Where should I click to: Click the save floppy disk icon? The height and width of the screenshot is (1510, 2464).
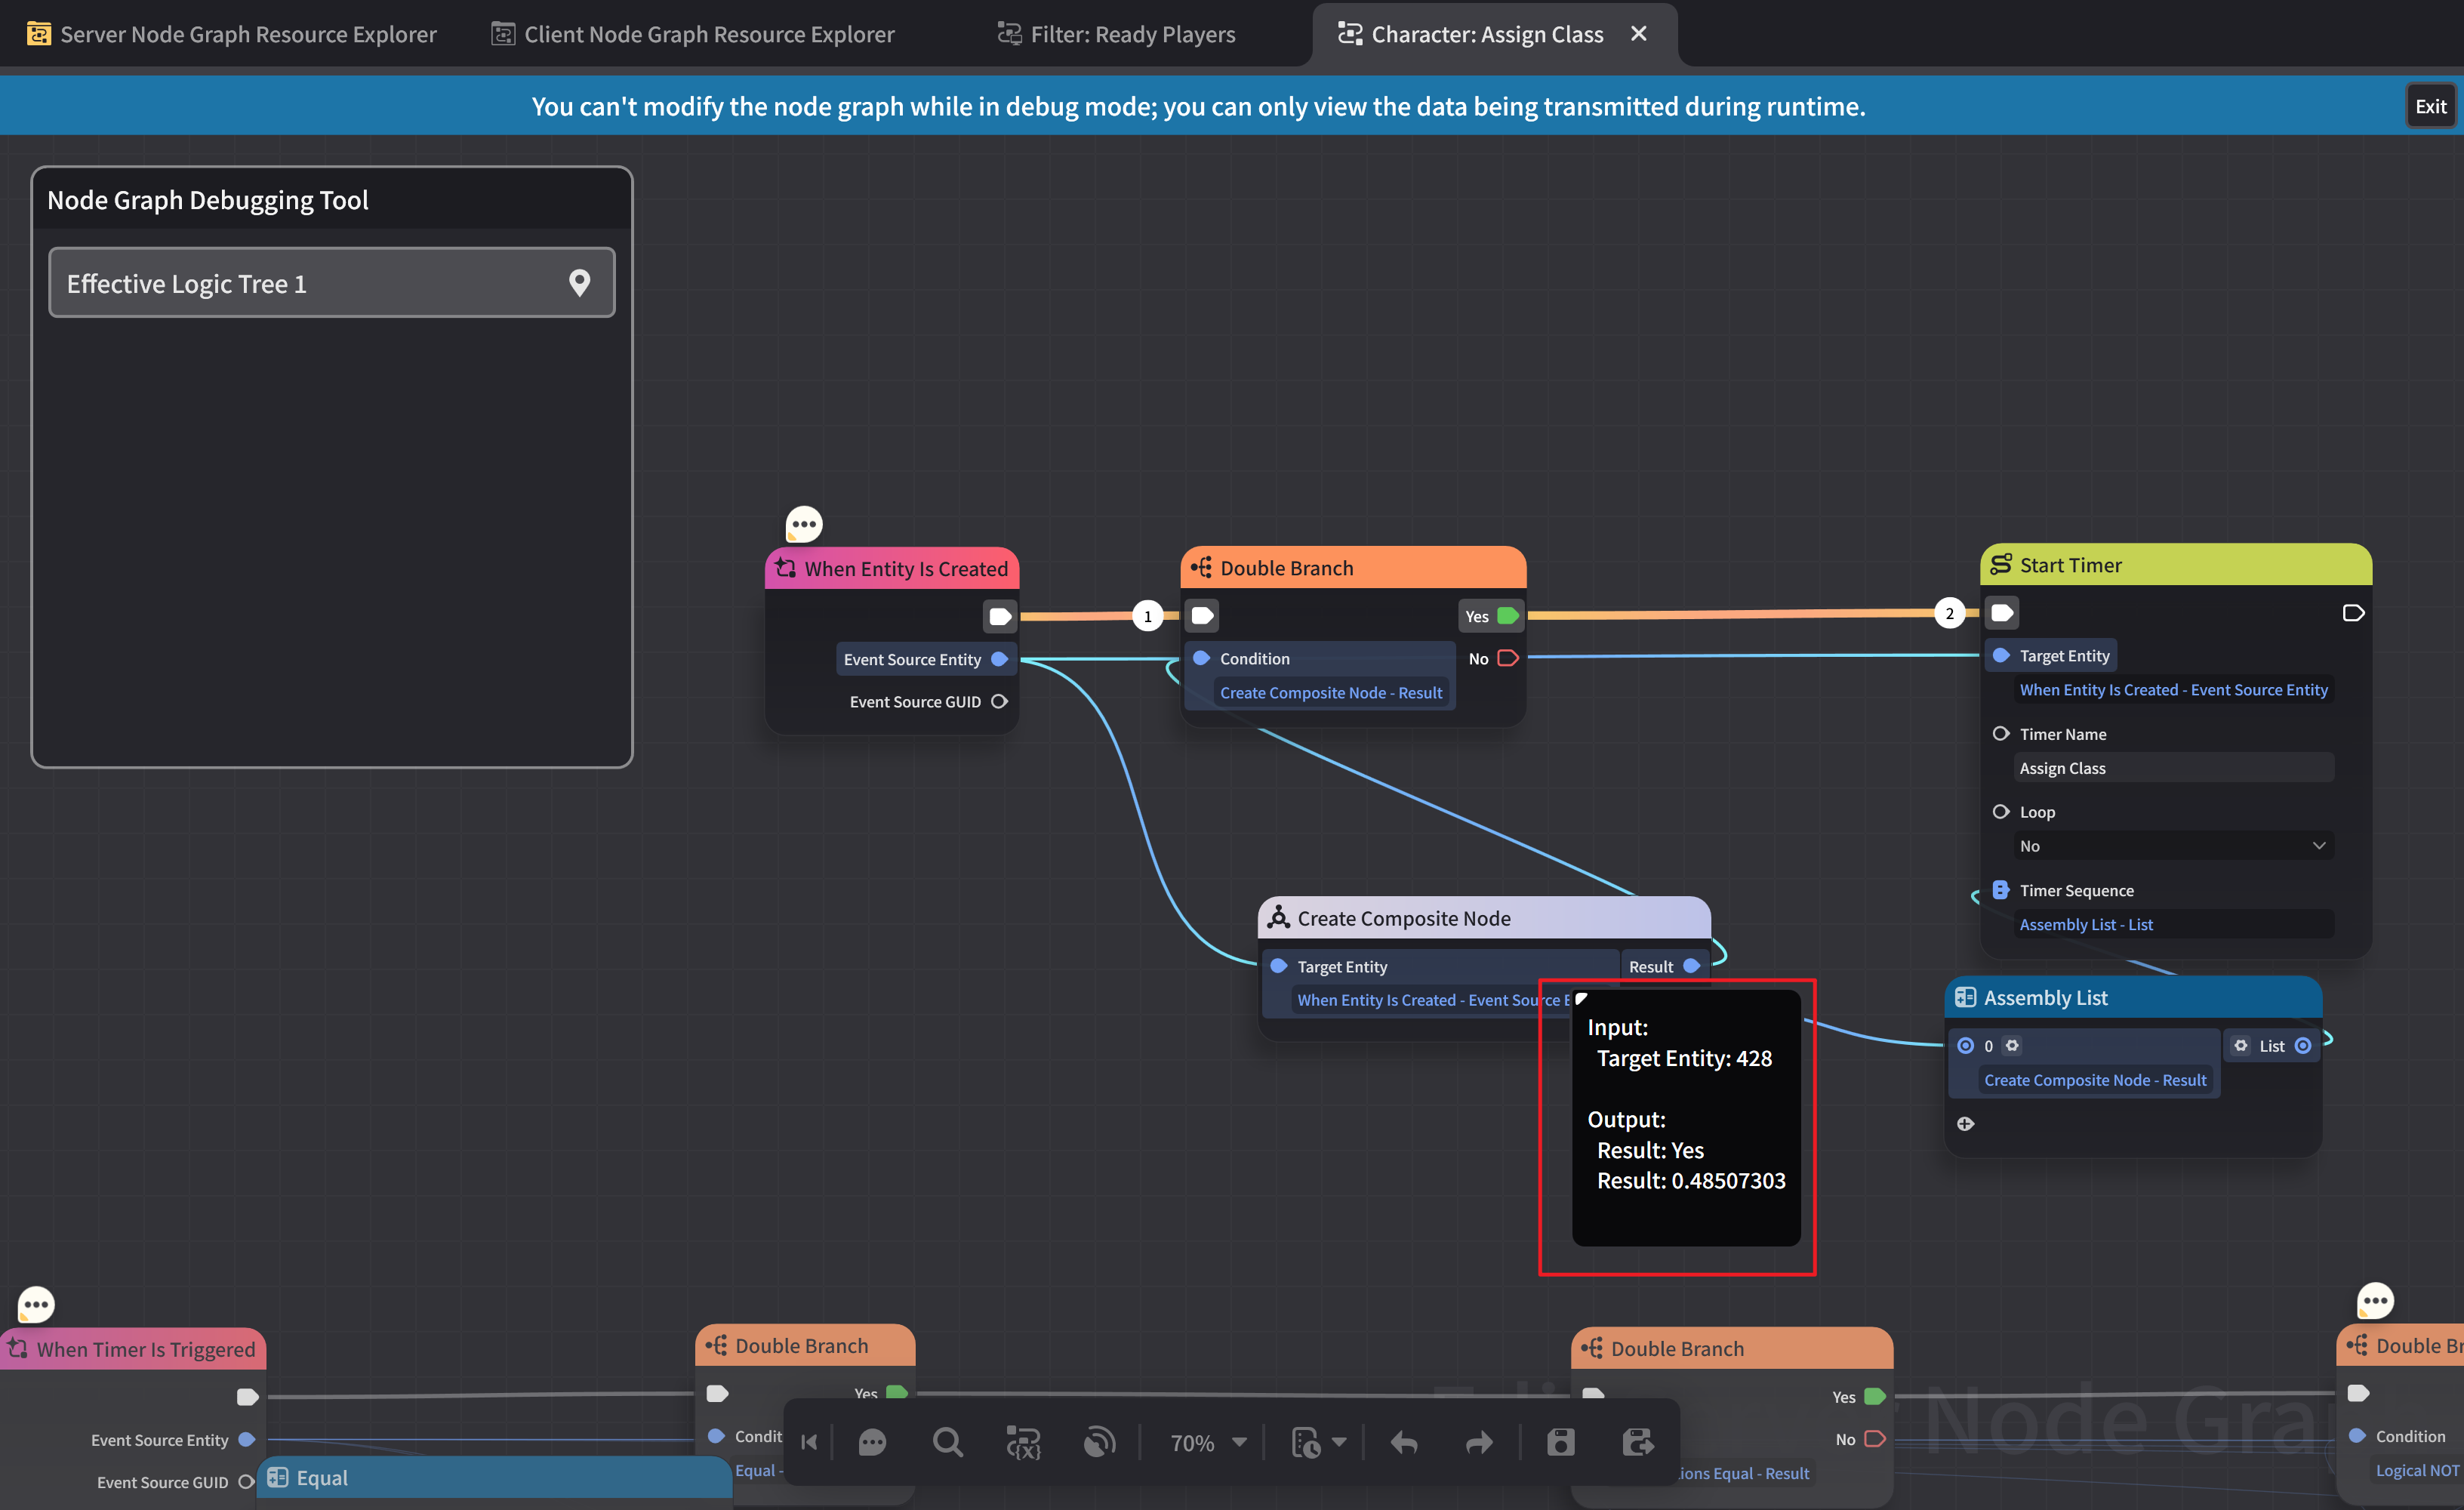point(1561,1442)
